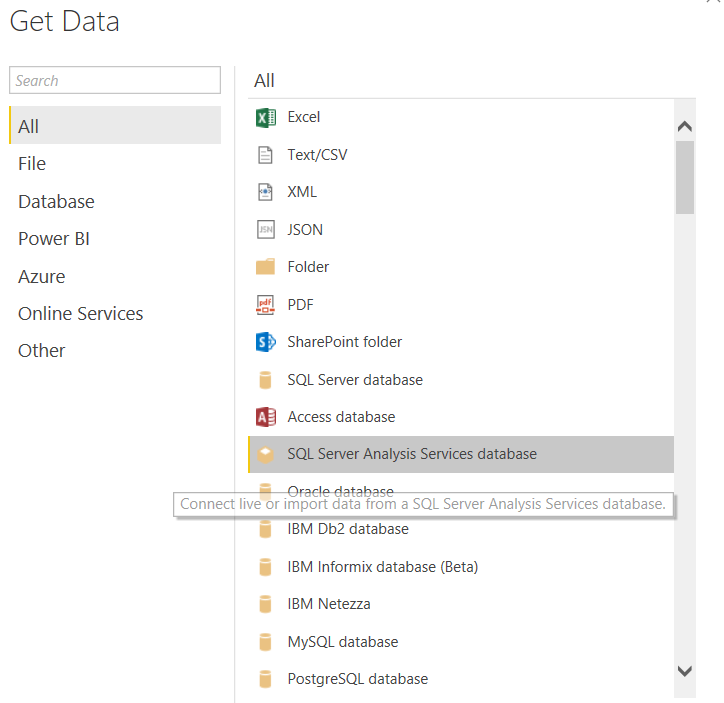Image resolution: width=724 pixels, height=703 pixels.
Task: Click the XML file icon
Action: (265, 192)
